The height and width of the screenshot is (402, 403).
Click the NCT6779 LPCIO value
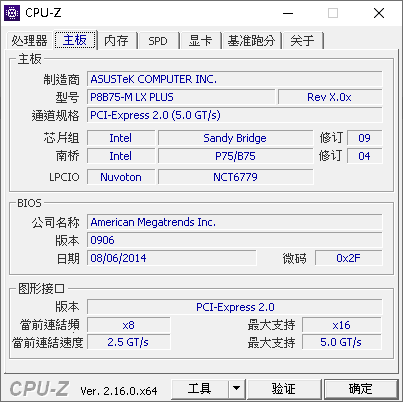(x=235, y=177)
